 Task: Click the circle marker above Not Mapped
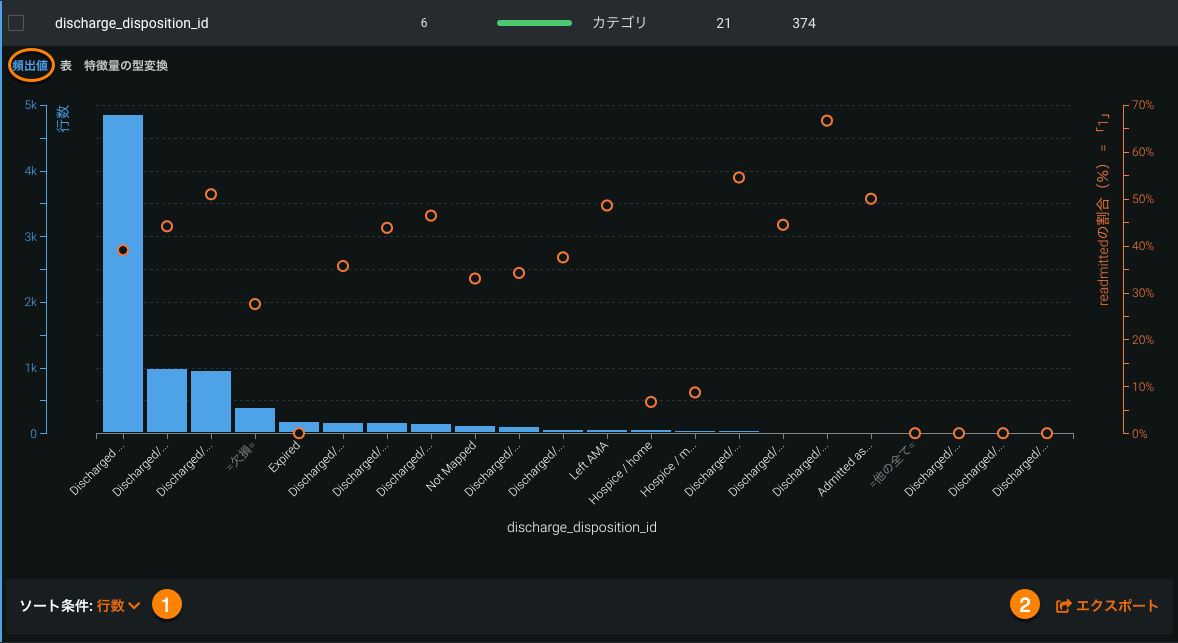(x=475, y=279)
